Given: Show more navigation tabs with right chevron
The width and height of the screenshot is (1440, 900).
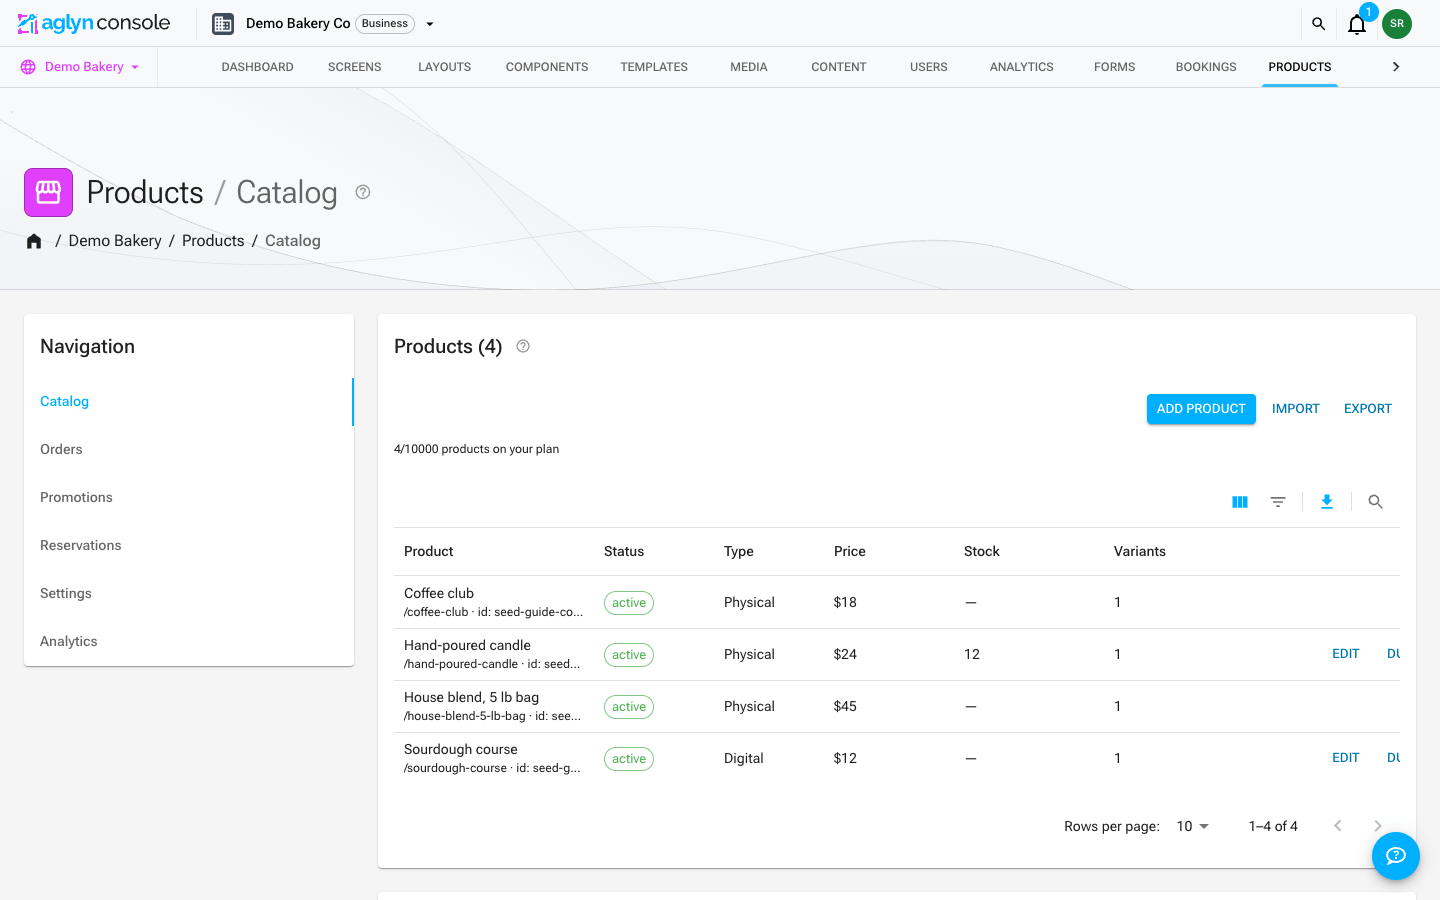Looking at the screenshot, I should [x=1396, y=67].
